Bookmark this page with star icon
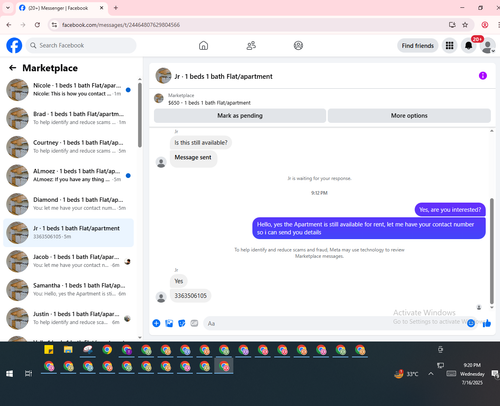This screenshot has width=500, height=406. coord(465,25)
